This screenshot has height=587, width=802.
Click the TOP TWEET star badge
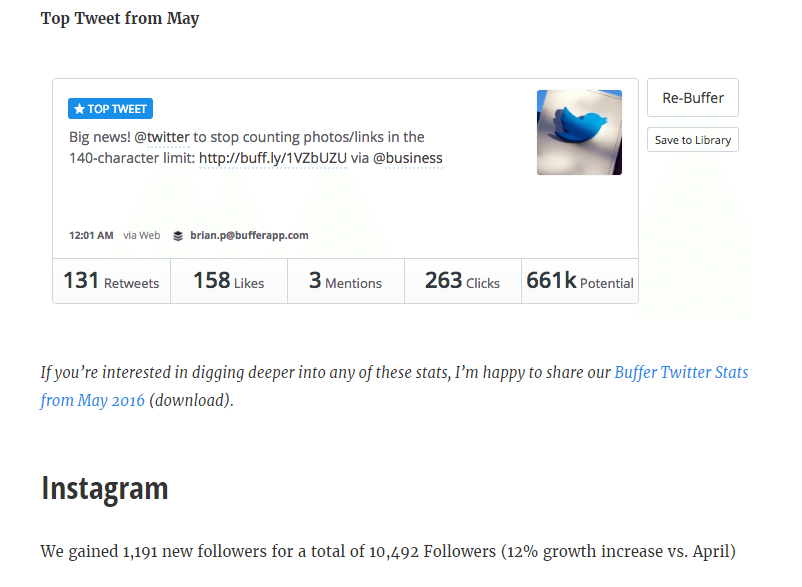click(x=110, y=108)
